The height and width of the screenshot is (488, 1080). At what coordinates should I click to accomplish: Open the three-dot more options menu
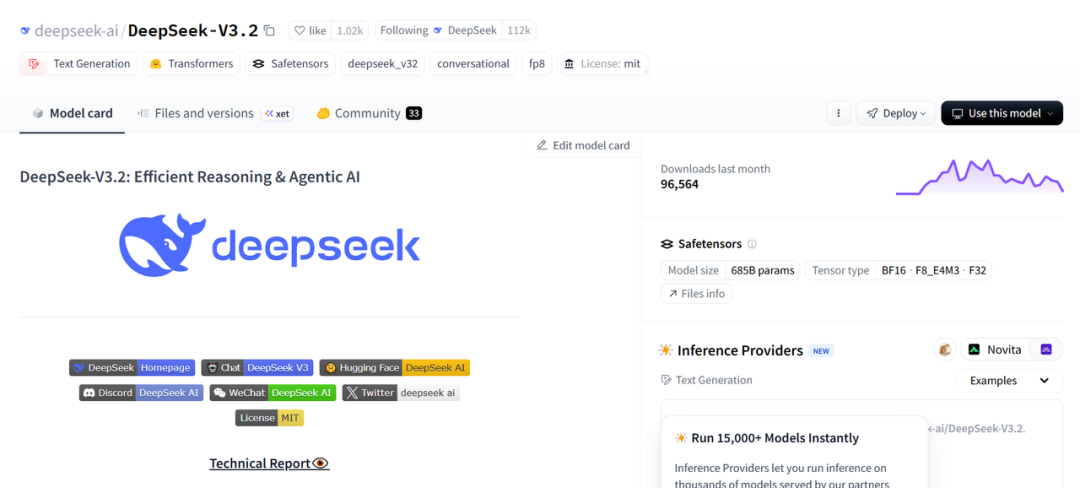838,113
